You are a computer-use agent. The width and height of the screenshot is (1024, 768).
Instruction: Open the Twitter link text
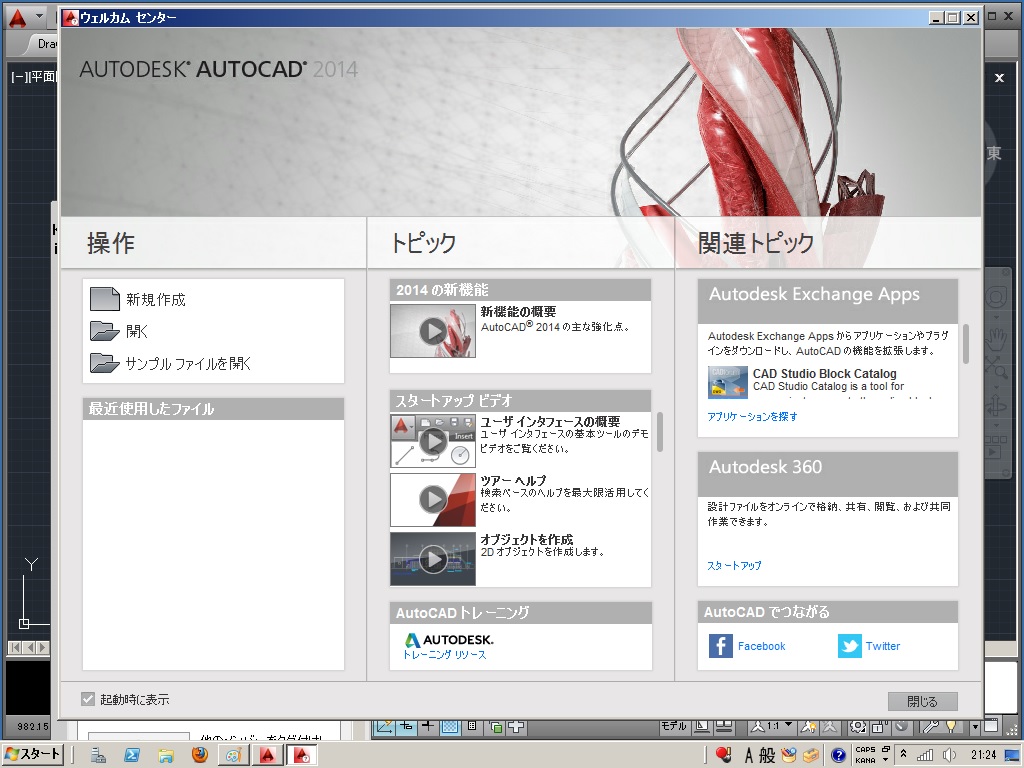(x=883, y=646)
